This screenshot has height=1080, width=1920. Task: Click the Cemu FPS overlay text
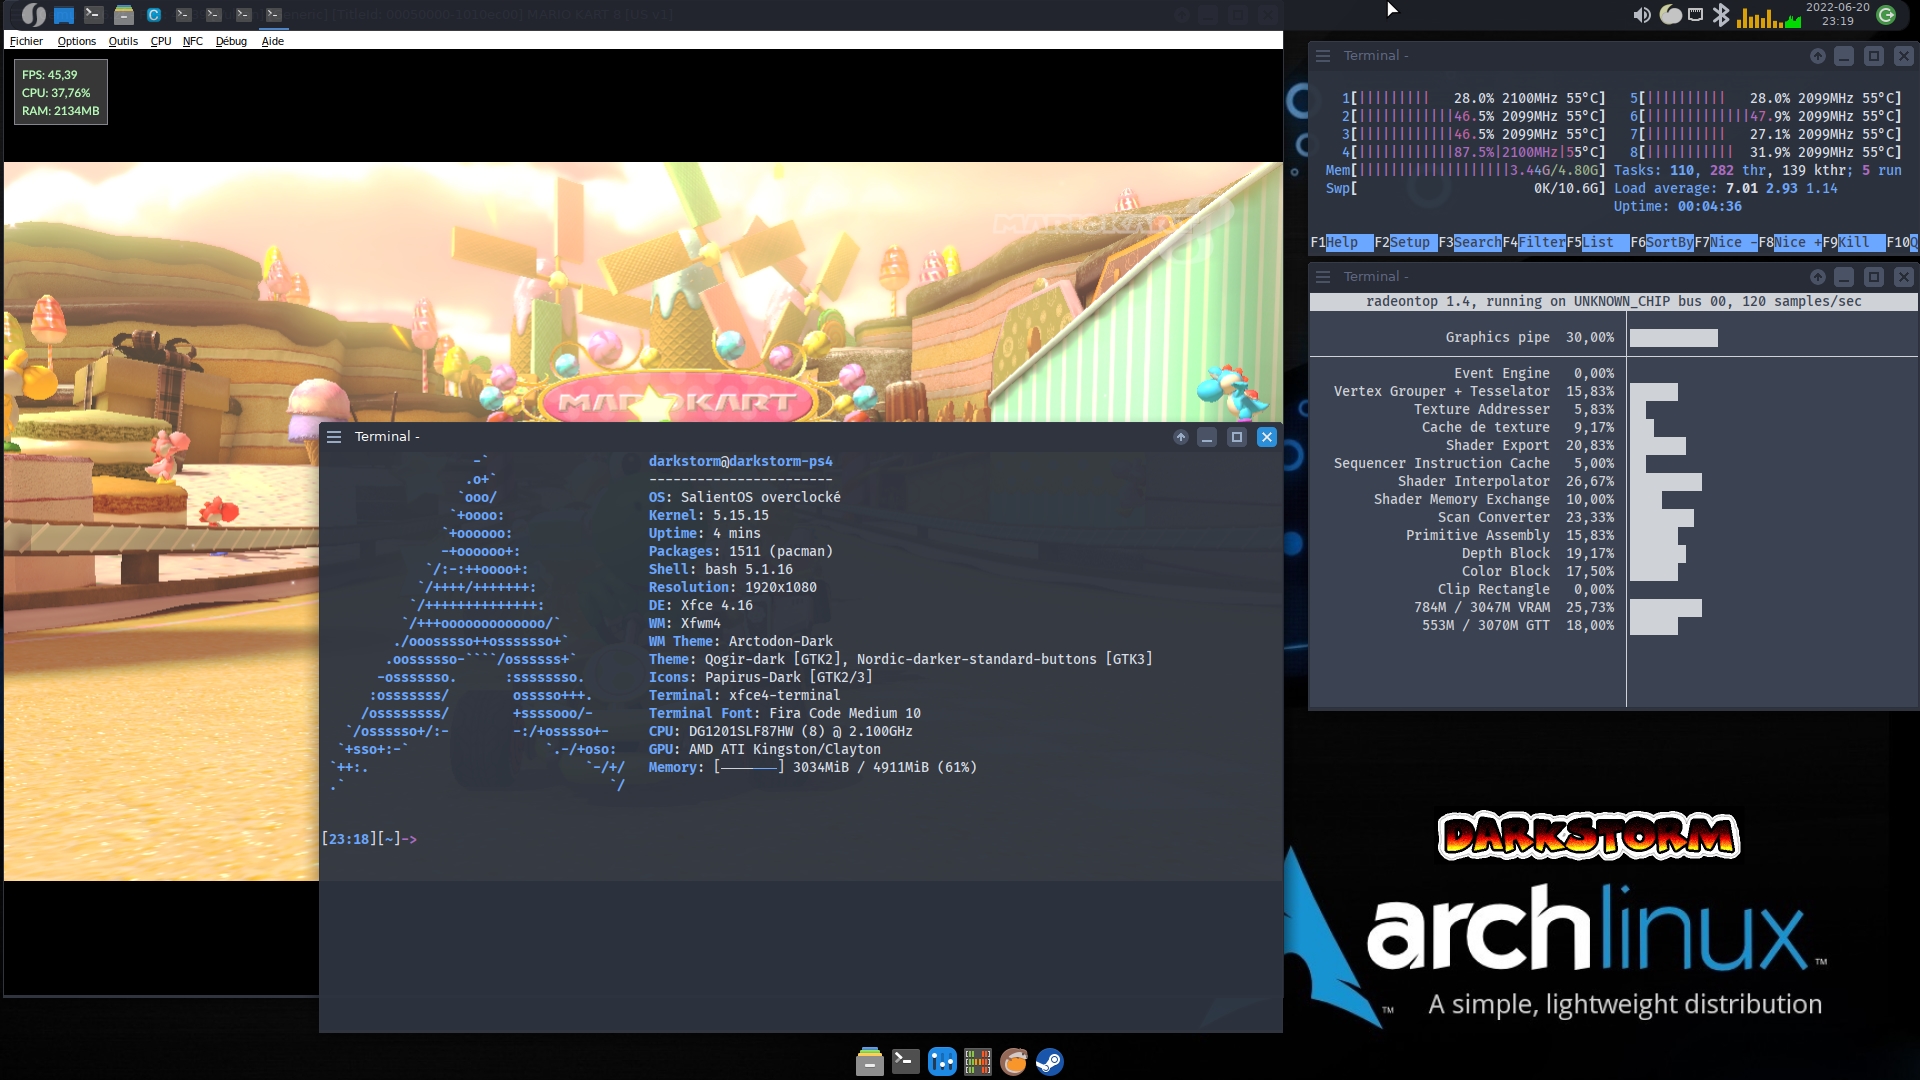50,75
